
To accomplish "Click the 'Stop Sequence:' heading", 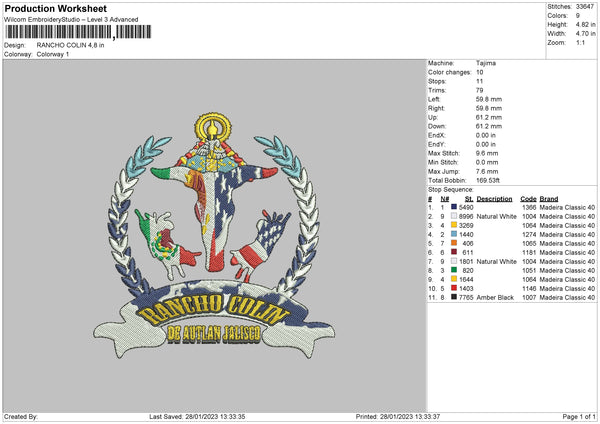I will tap(451, 190).
